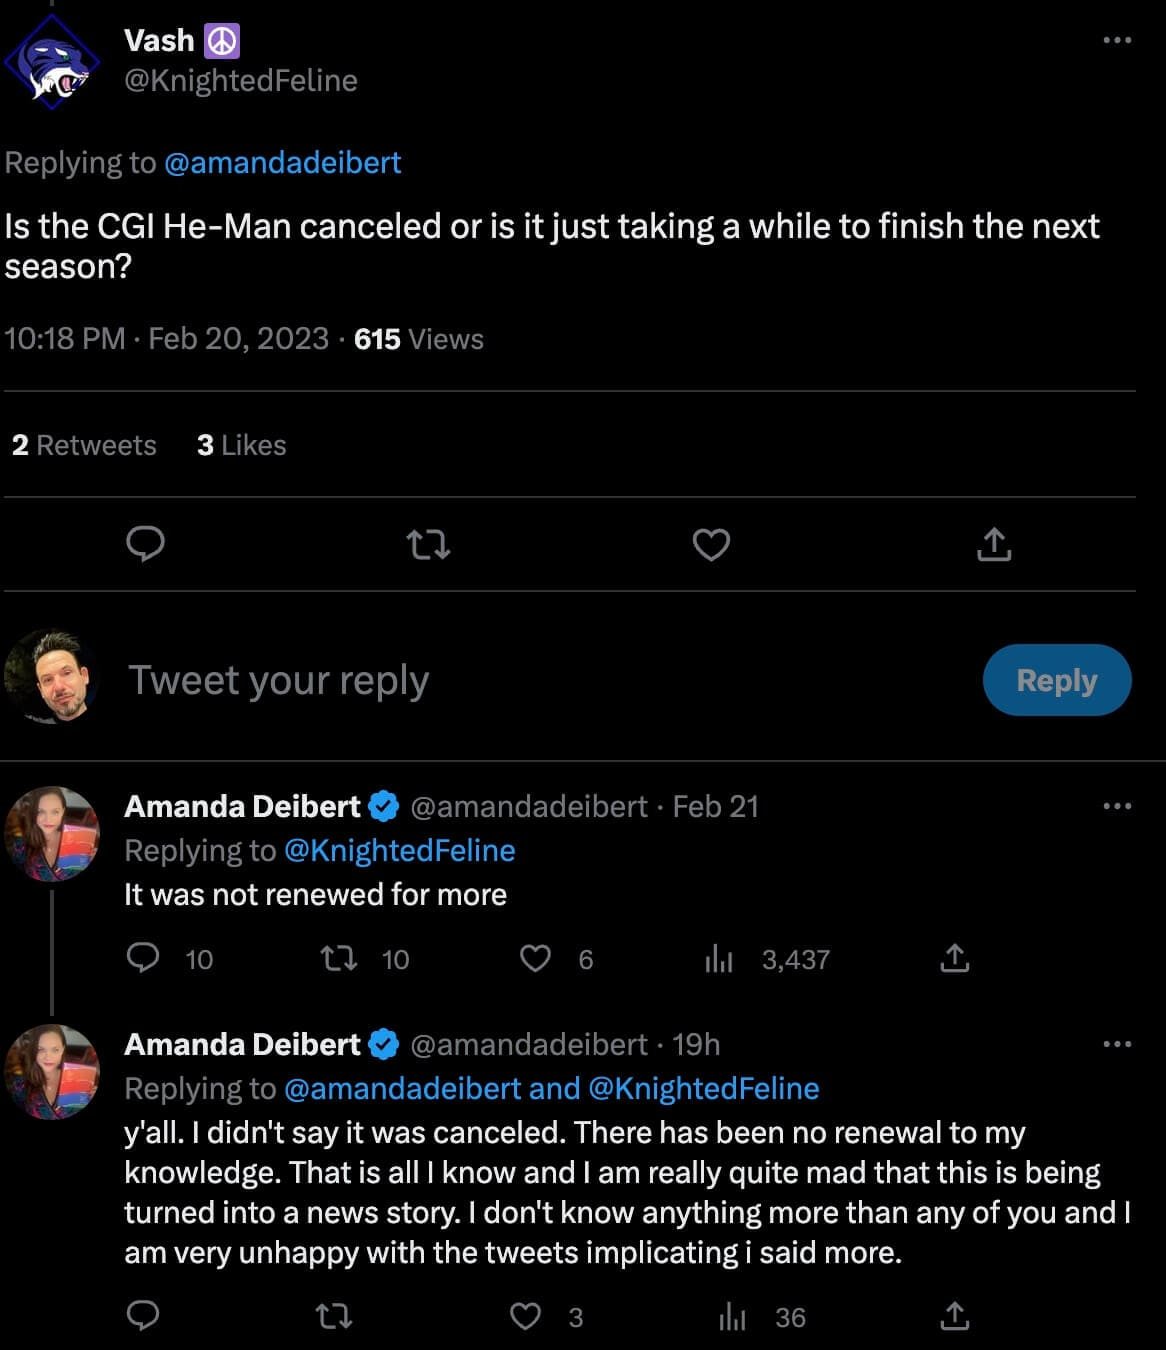The height and width of the screenshot is (1350, 1166).
Task: Open @amandadeibert mention in Vash's tweet
Action: pyautogui.click(x=282, y=163)
